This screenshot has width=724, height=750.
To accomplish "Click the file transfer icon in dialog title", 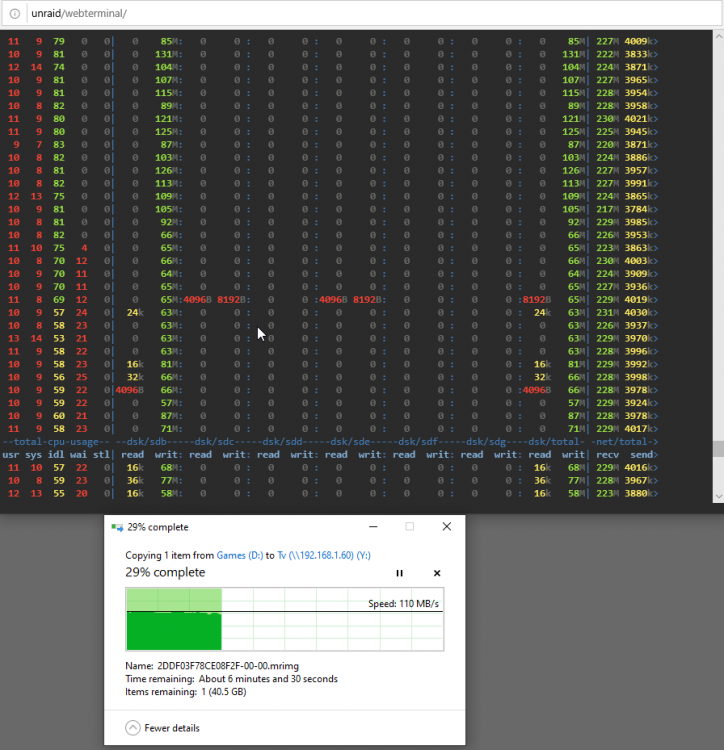I will click(117, 527).
